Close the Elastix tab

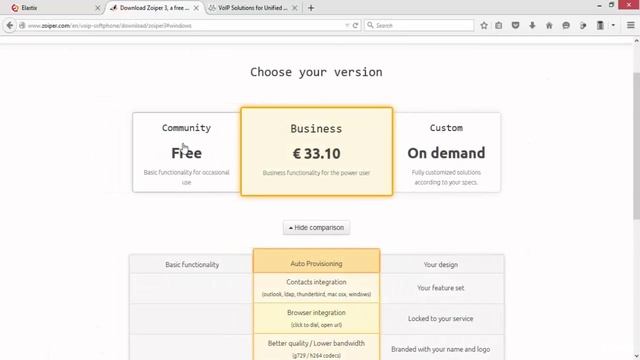click(98, 8)
